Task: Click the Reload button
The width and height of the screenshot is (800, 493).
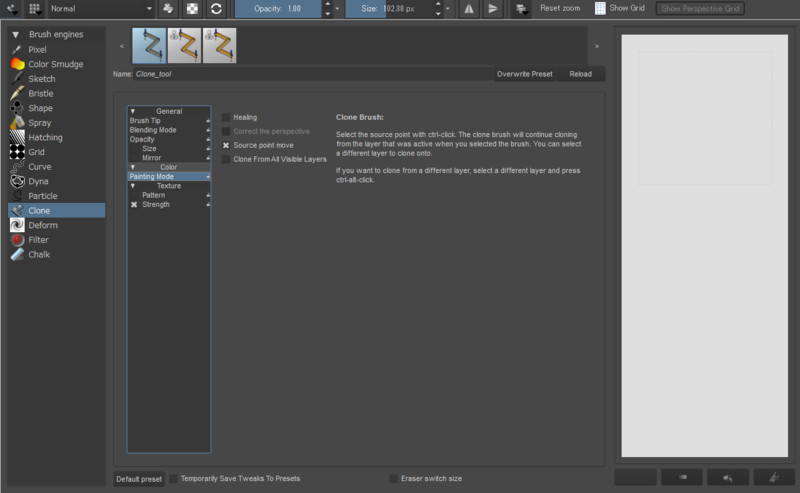Action: click(x=581, y=74)
